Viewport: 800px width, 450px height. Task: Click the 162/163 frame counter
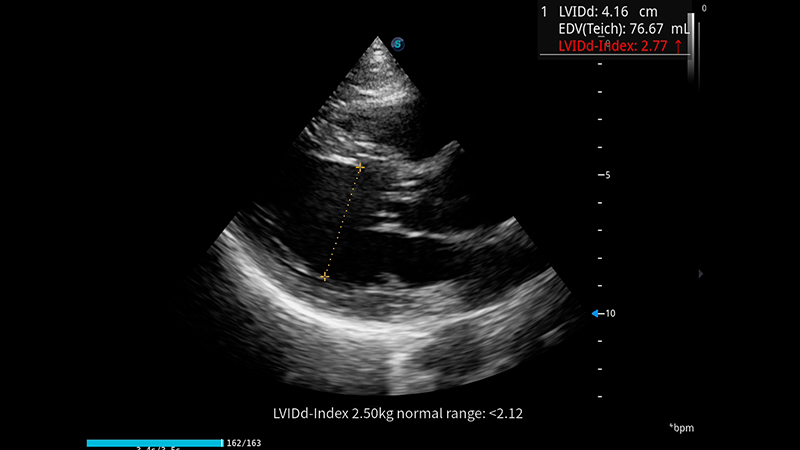[x=243, y=441]
